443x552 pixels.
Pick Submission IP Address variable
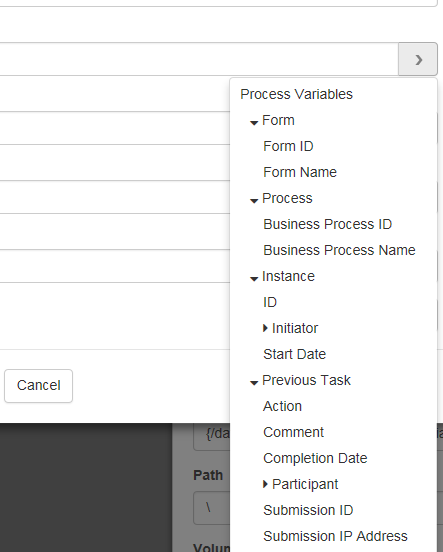coord(335,536)
